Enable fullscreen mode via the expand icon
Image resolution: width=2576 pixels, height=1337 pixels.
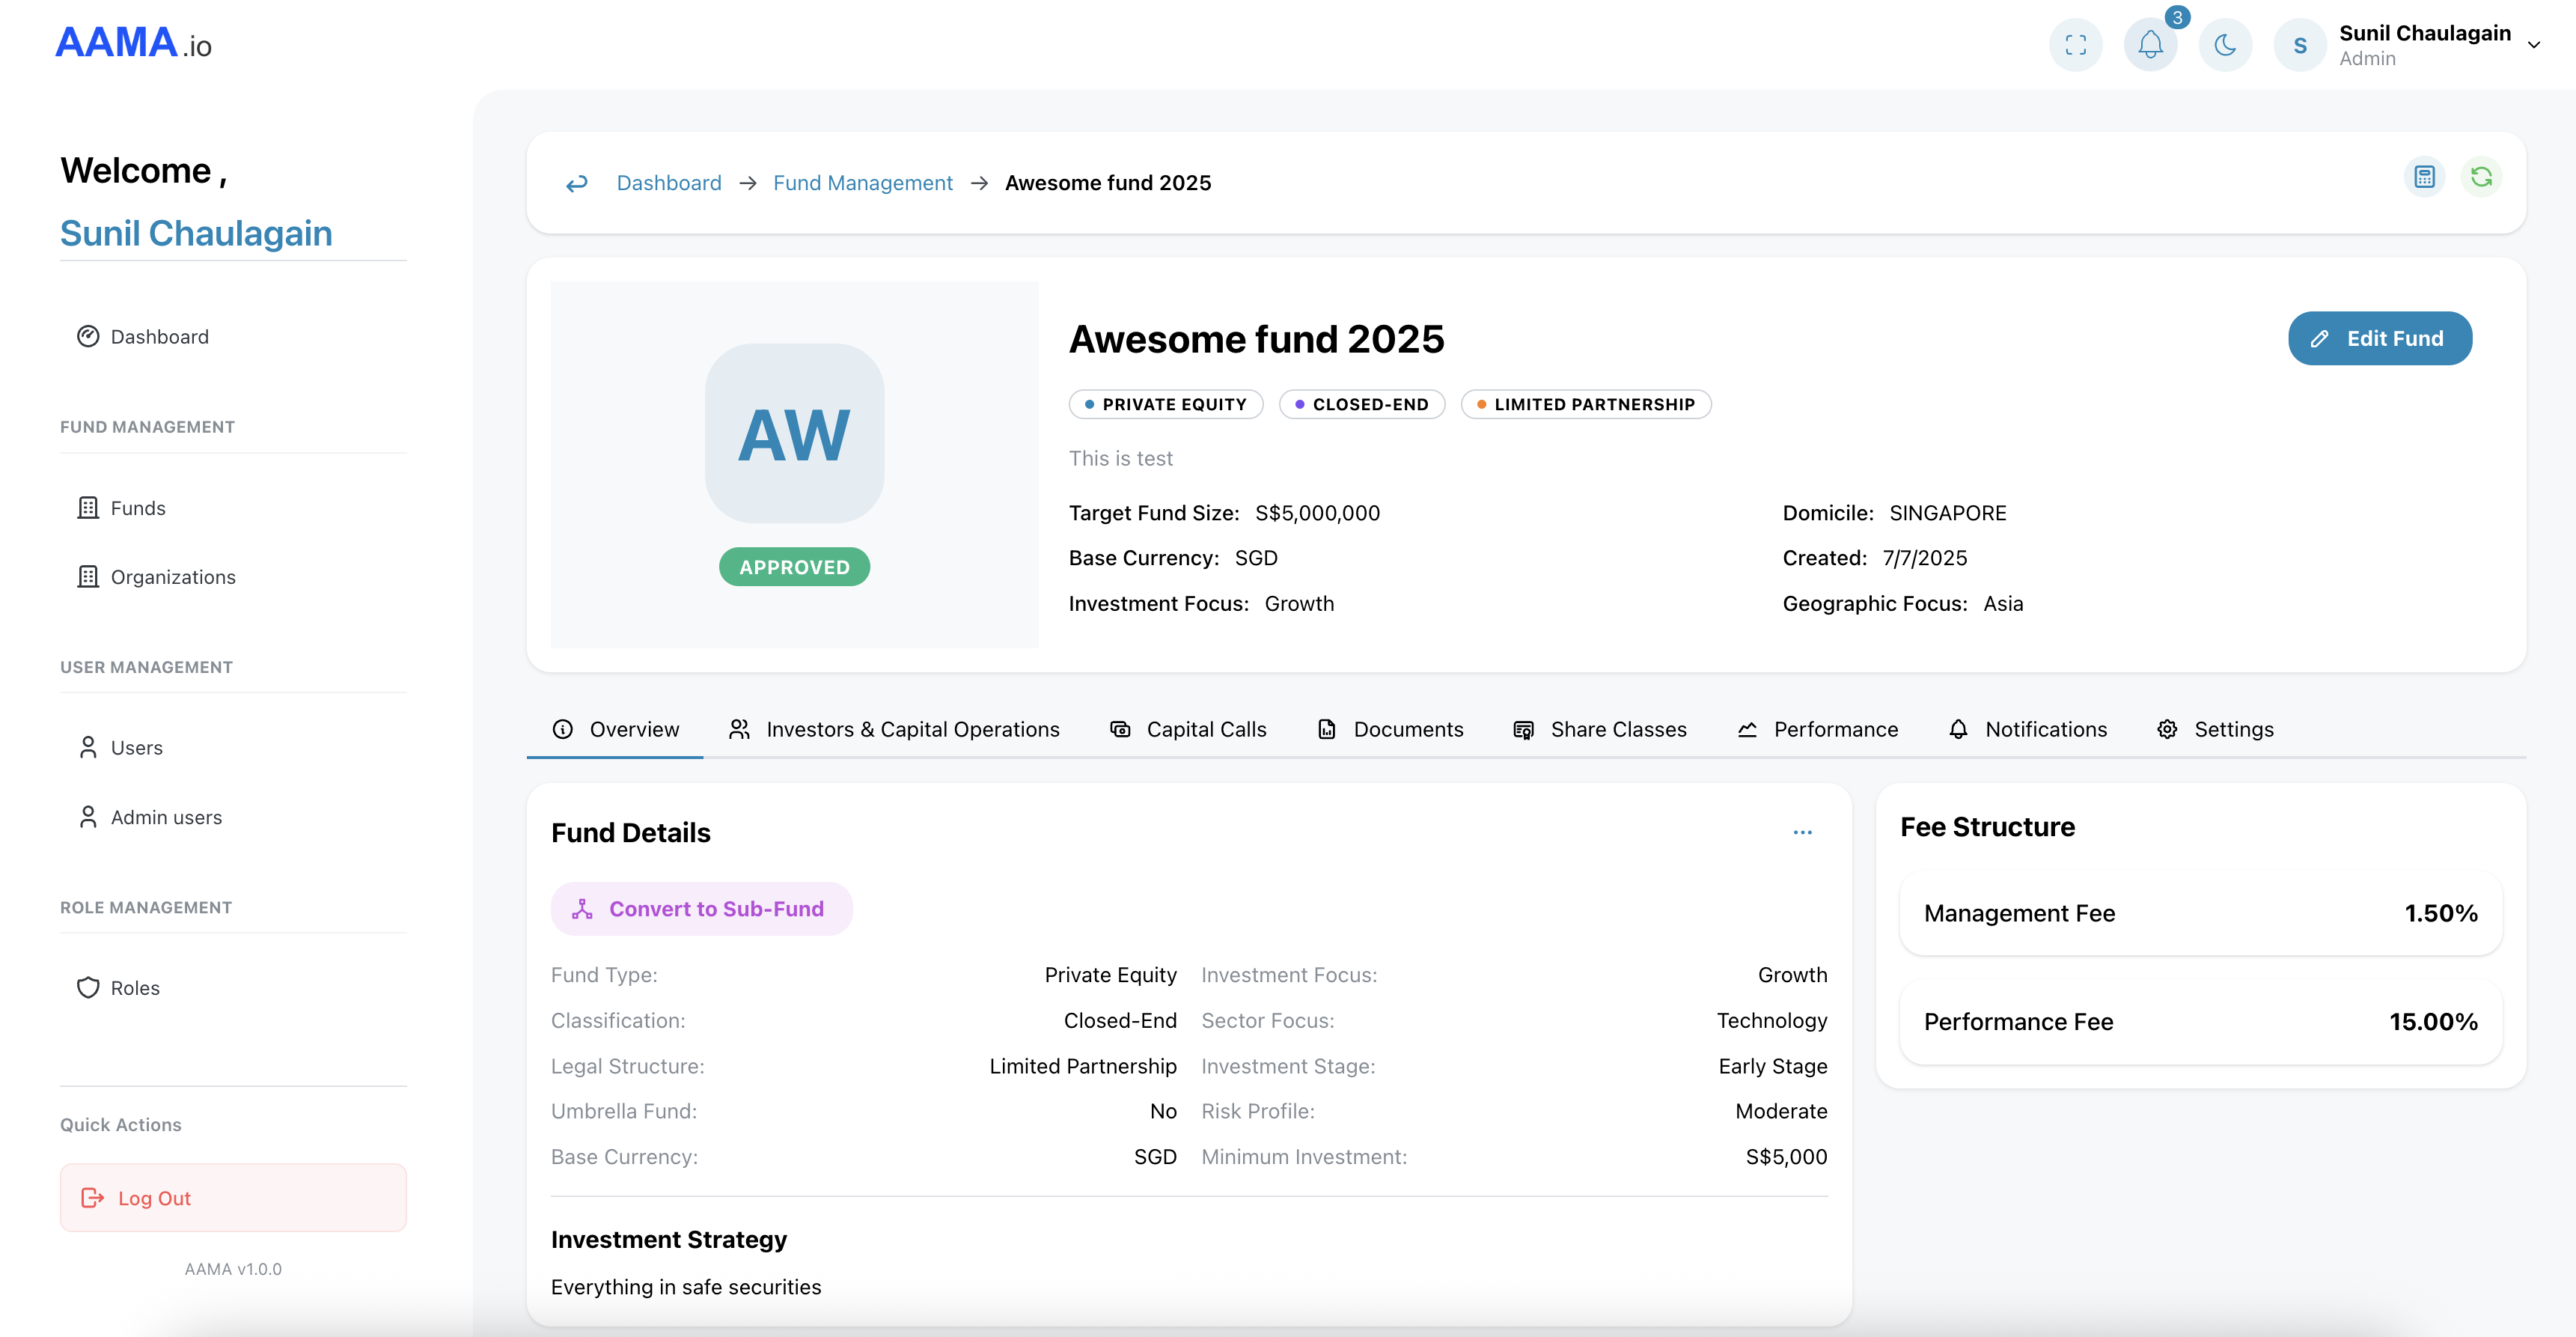point(2076,44)
